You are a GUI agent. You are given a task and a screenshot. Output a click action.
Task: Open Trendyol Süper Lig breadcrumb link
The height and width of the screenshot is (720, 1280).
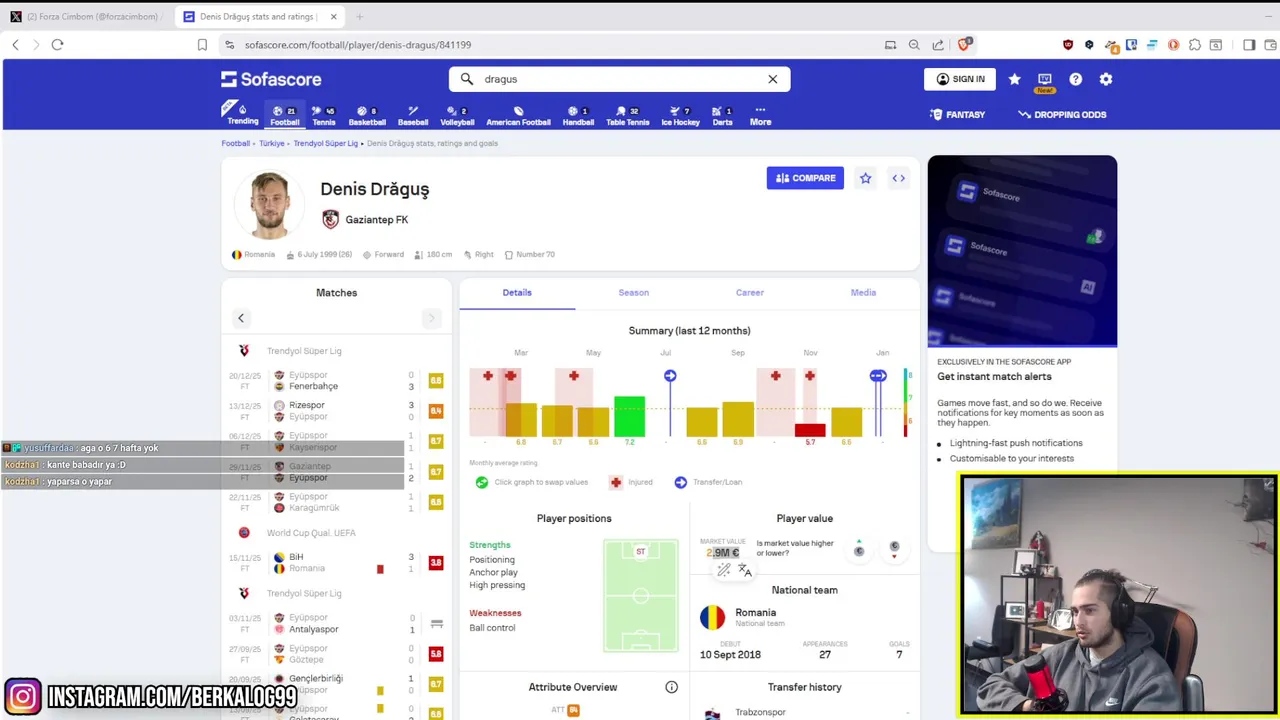tap(325, 143)
